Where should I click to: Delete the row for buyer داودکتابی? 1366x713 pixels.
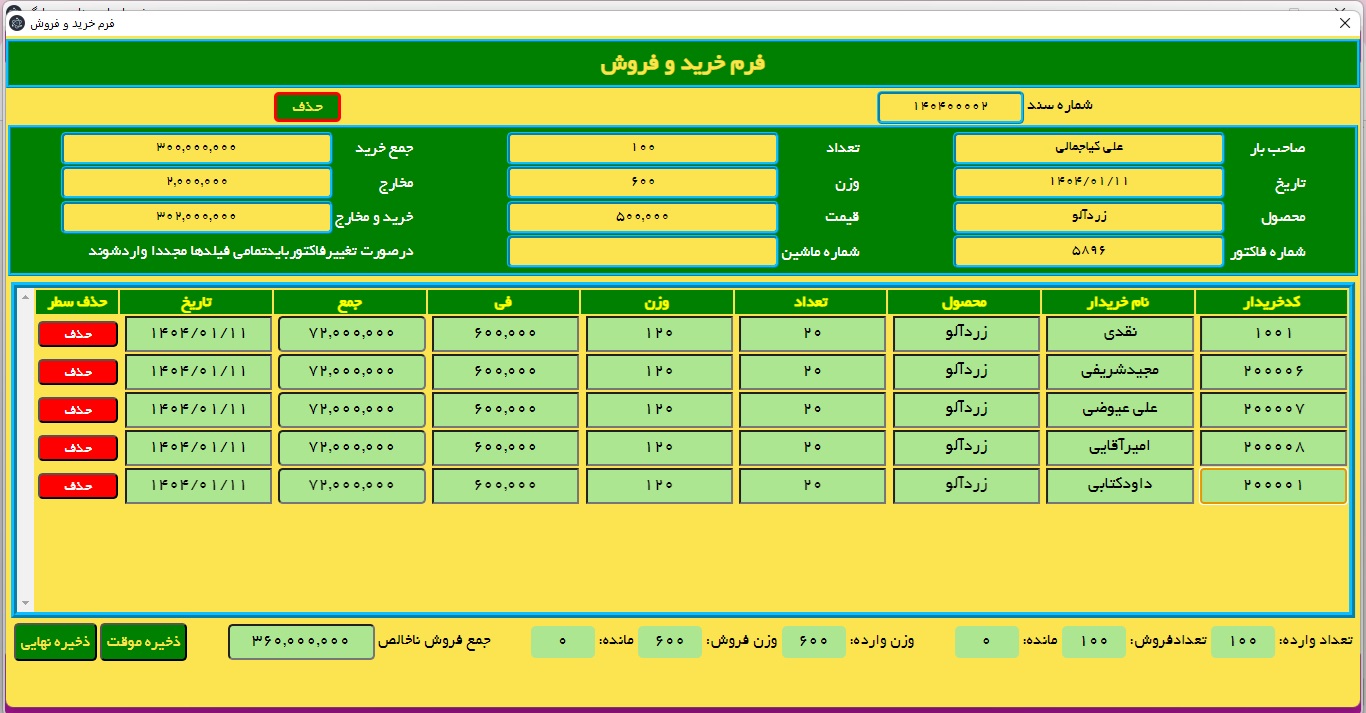coord(78,486)
